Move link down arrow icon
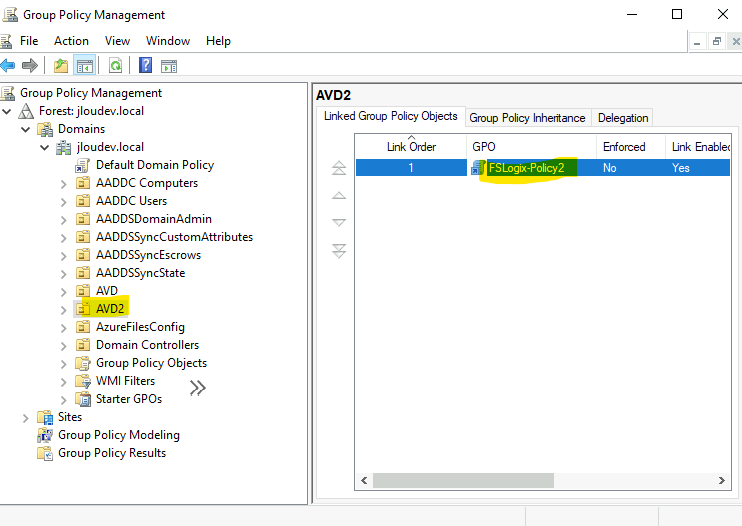 pyautogui.click(x=339, y=222)
